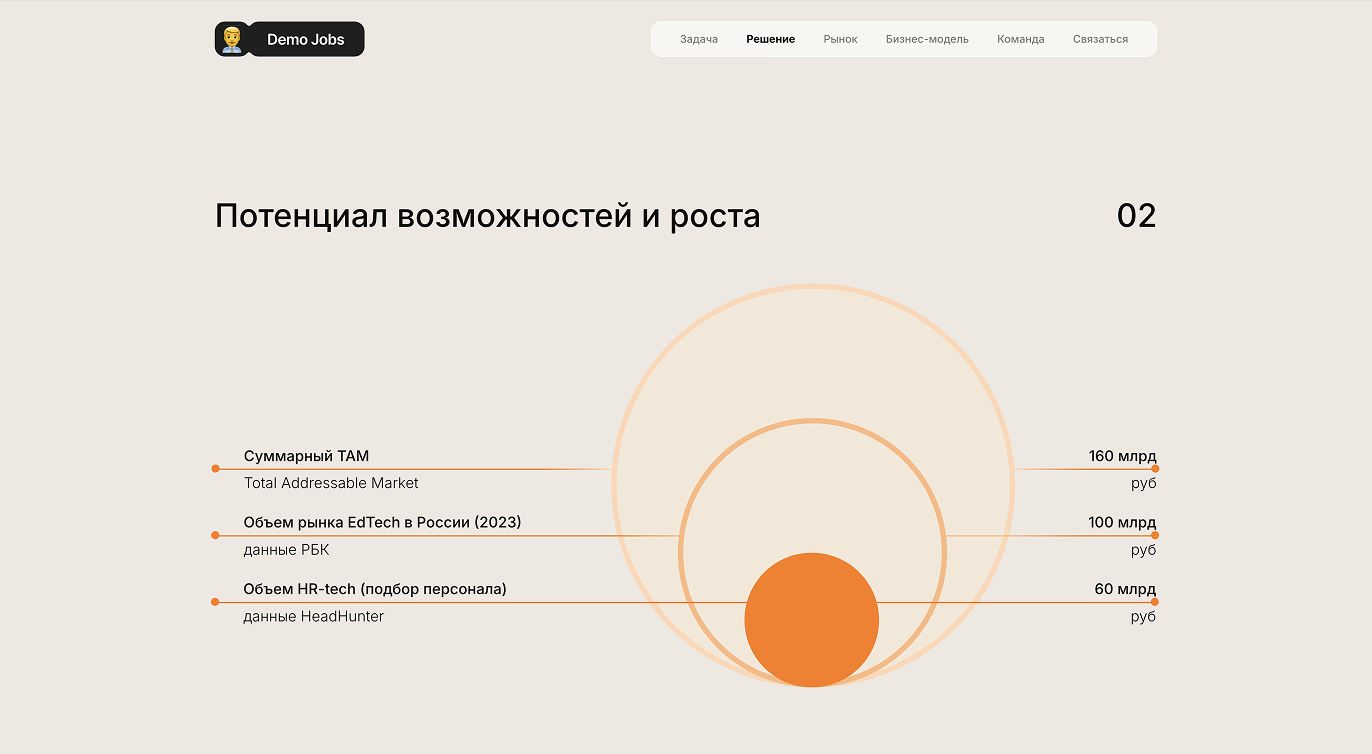
Task: Go to the Рынок section
Action: (841, 39)
